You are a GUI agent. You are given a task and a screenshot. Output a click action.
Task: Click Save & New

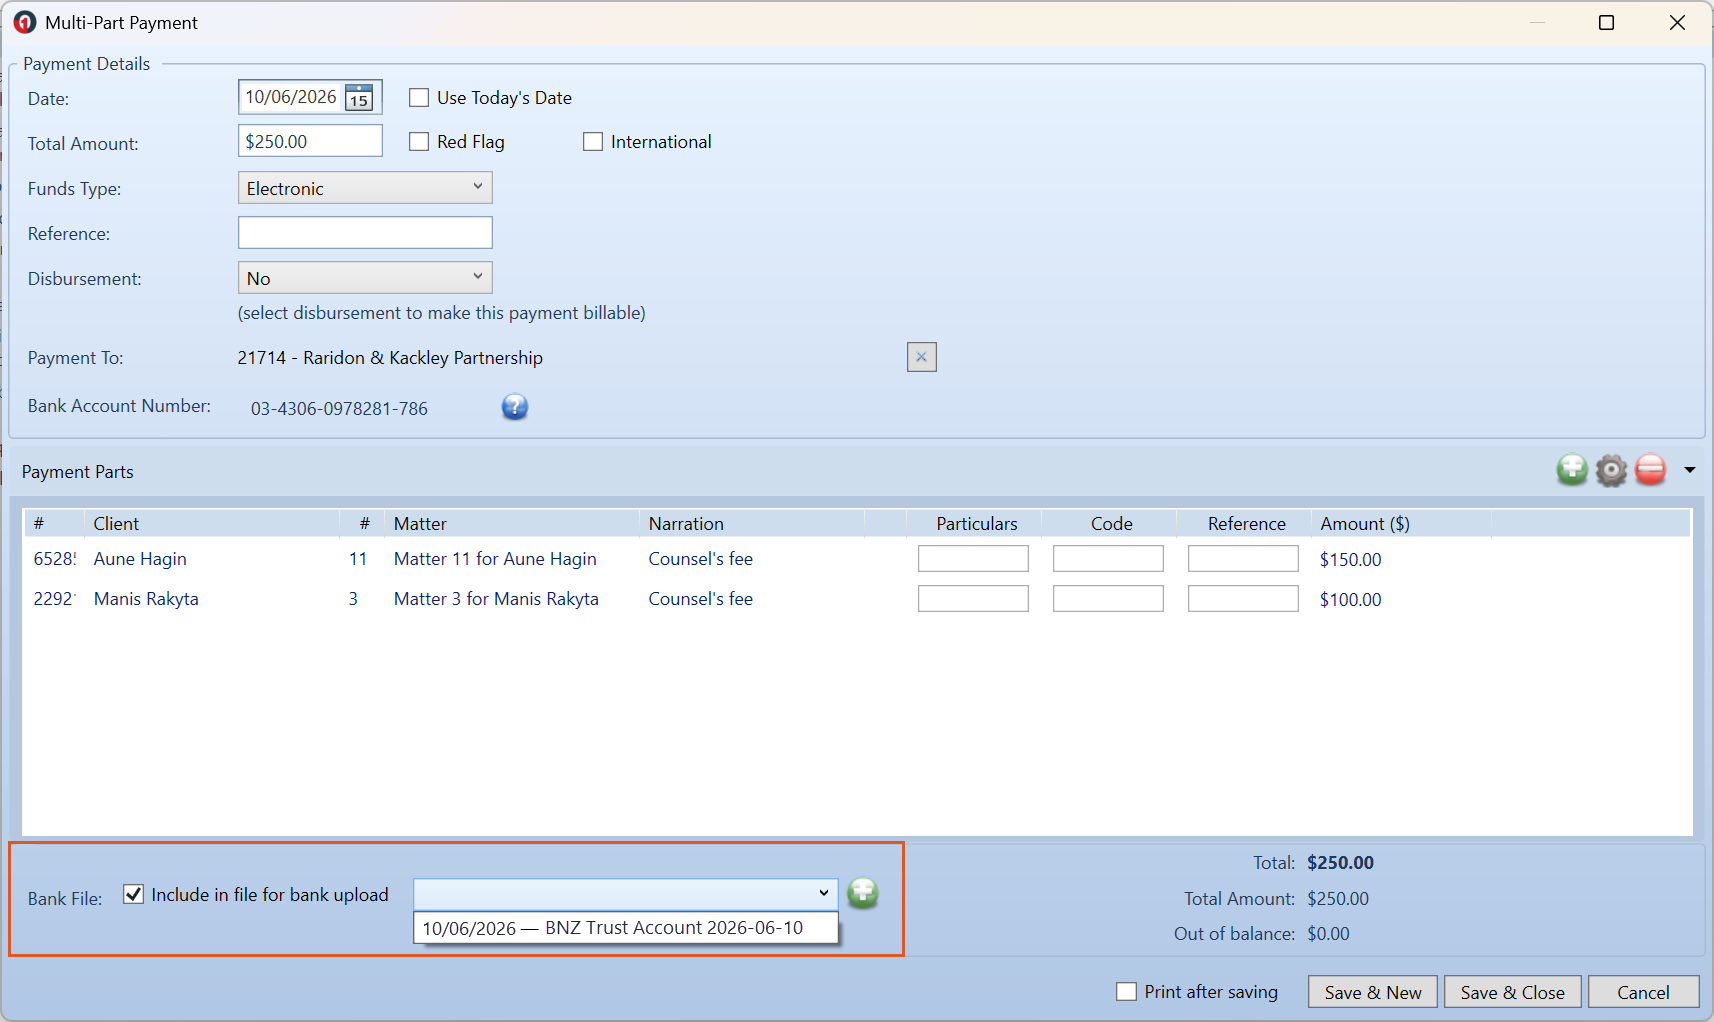click(1373, 992)
